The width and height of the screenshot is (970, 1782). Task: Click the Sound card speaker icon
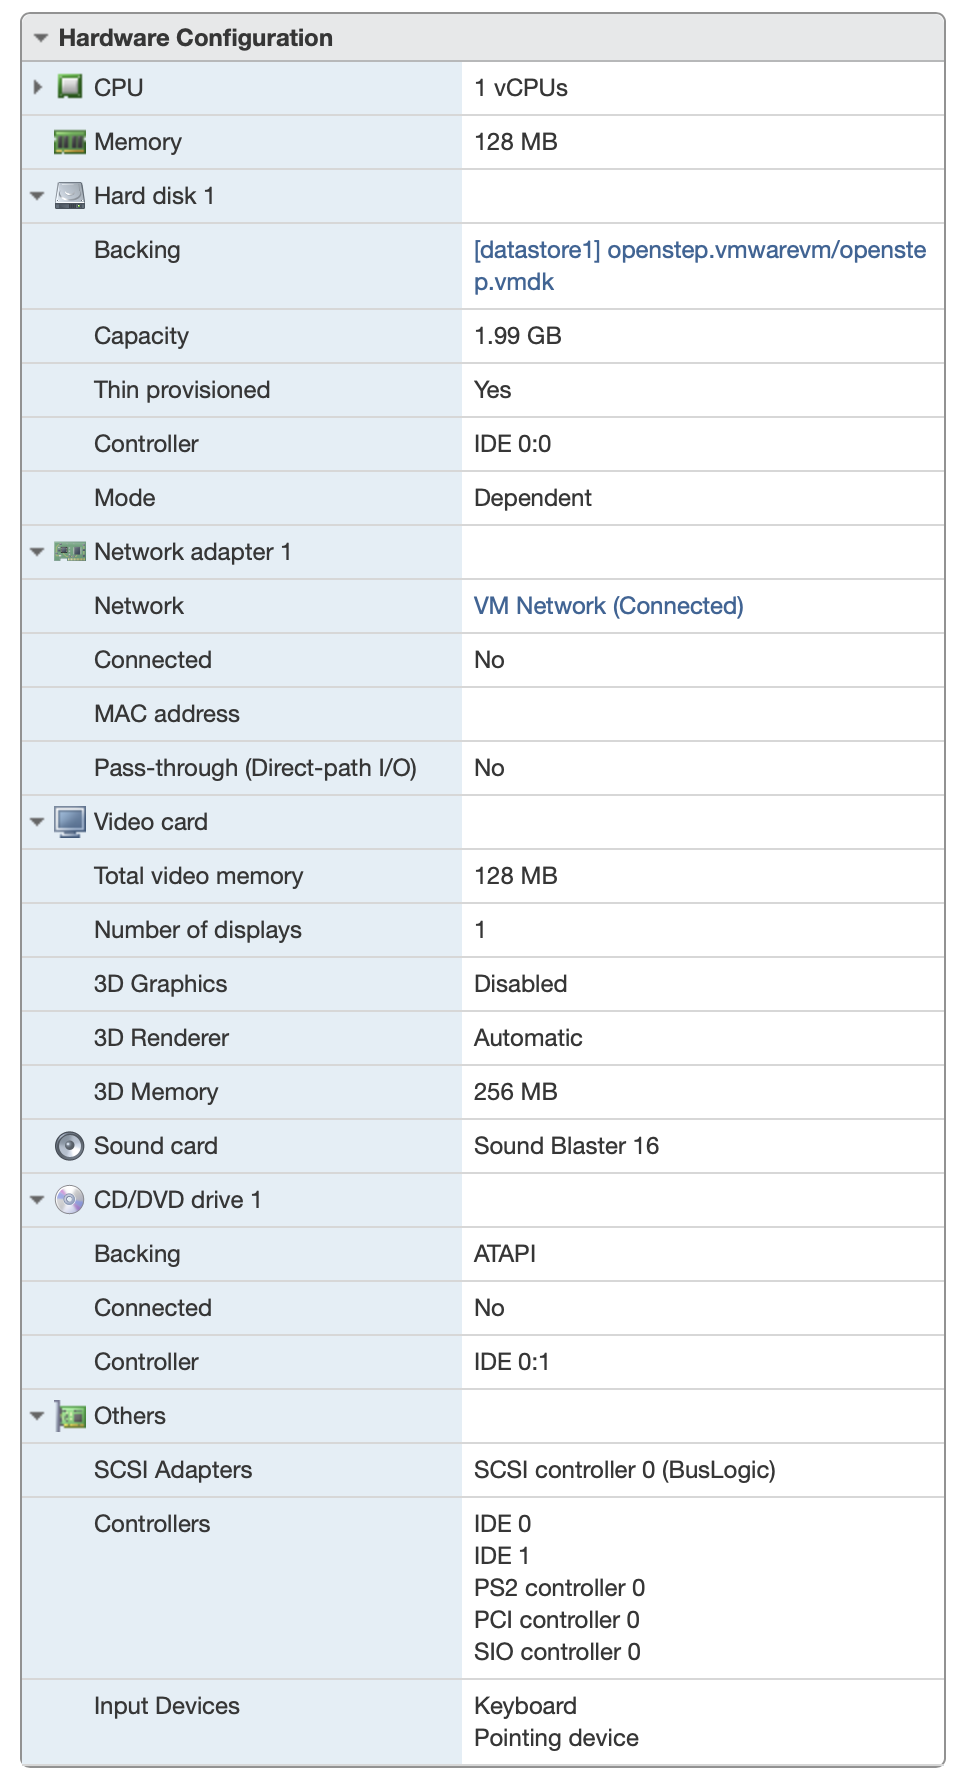[x=69, y=1146]
